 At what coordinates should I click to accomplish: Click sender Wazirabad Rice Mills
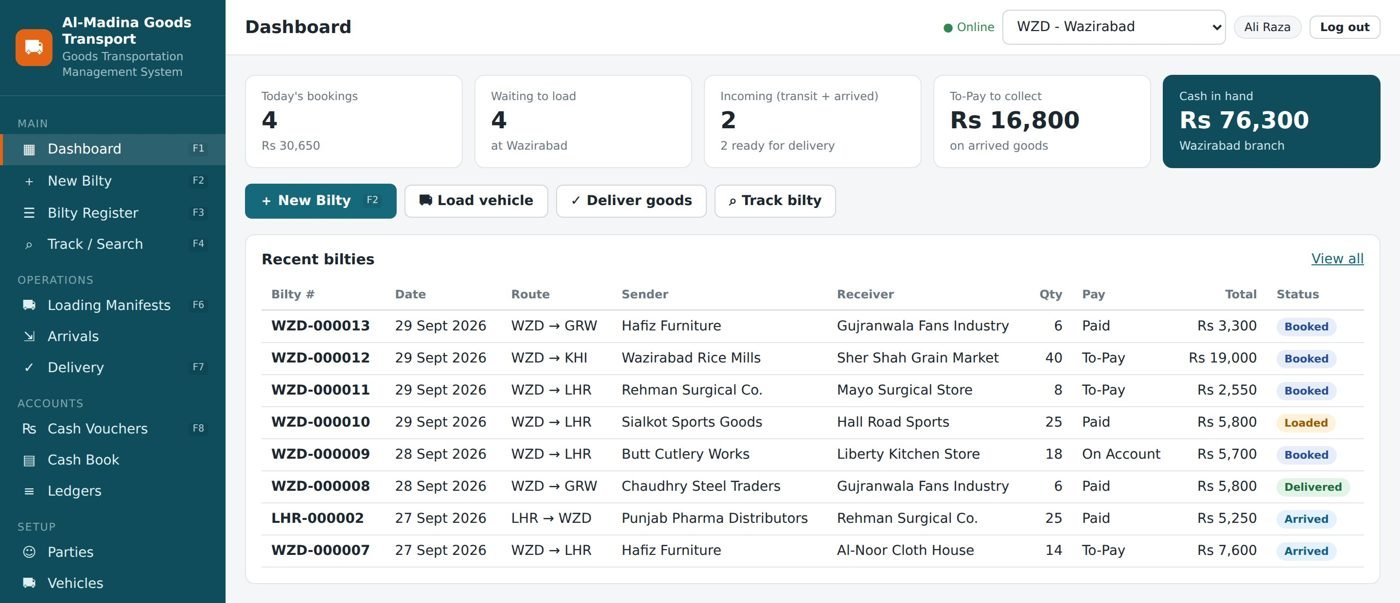tap(691, 358)
